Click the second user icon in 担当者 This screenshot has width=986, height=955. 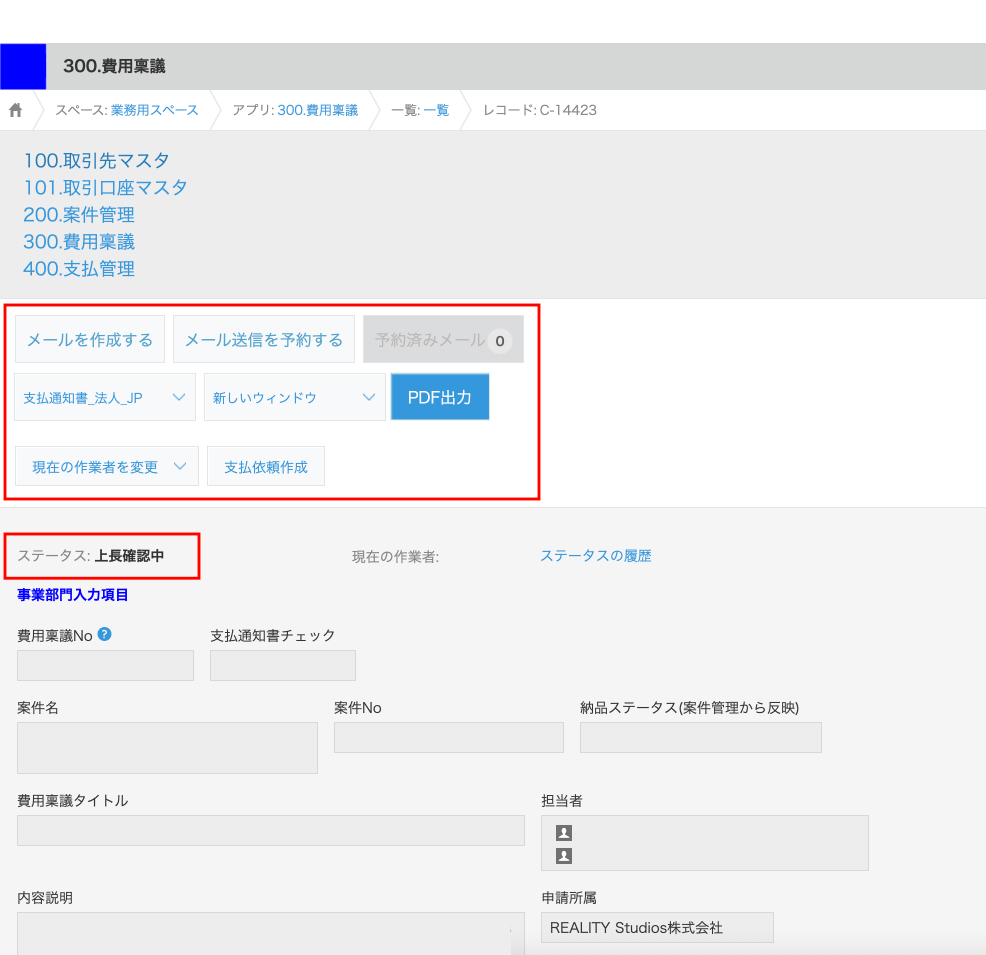(564, 856)
